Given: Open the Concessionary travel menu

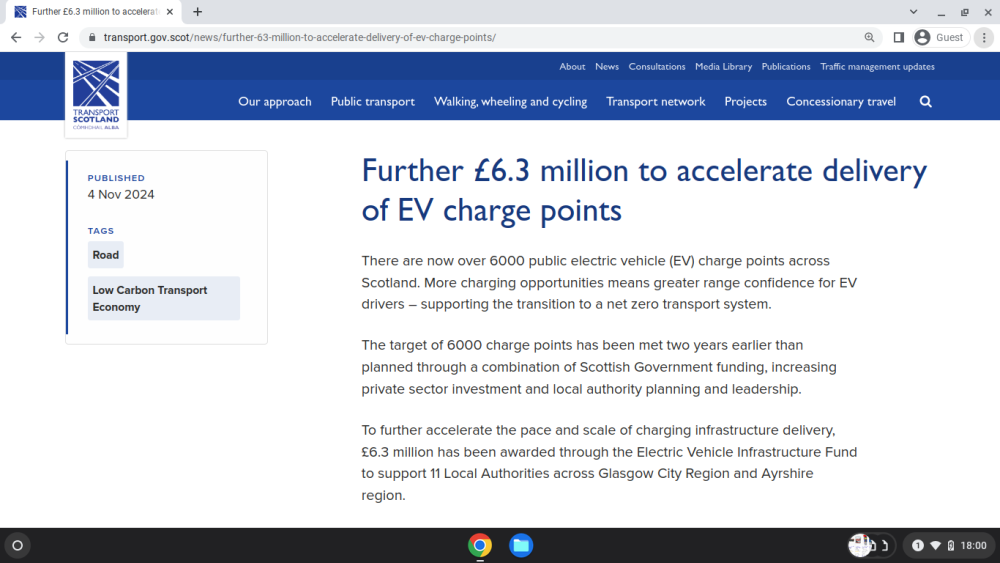Looking at the screenshot, I should 841,101.
